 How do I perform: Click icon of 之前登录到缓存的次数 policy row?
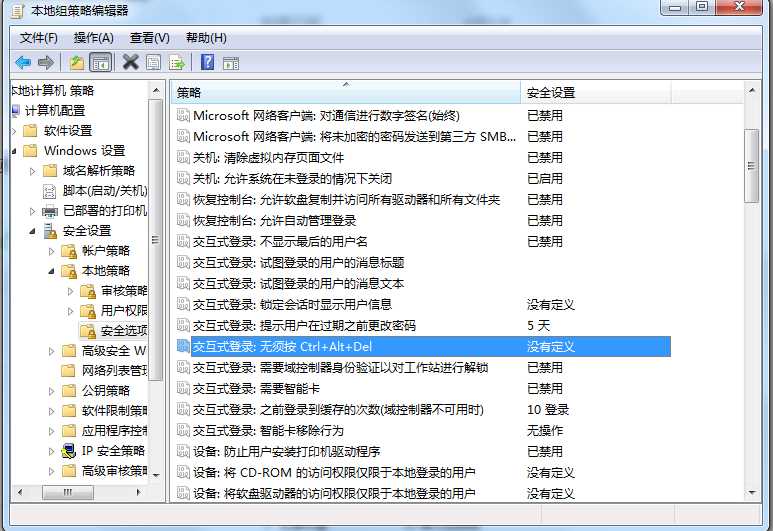tap(183, 409)
